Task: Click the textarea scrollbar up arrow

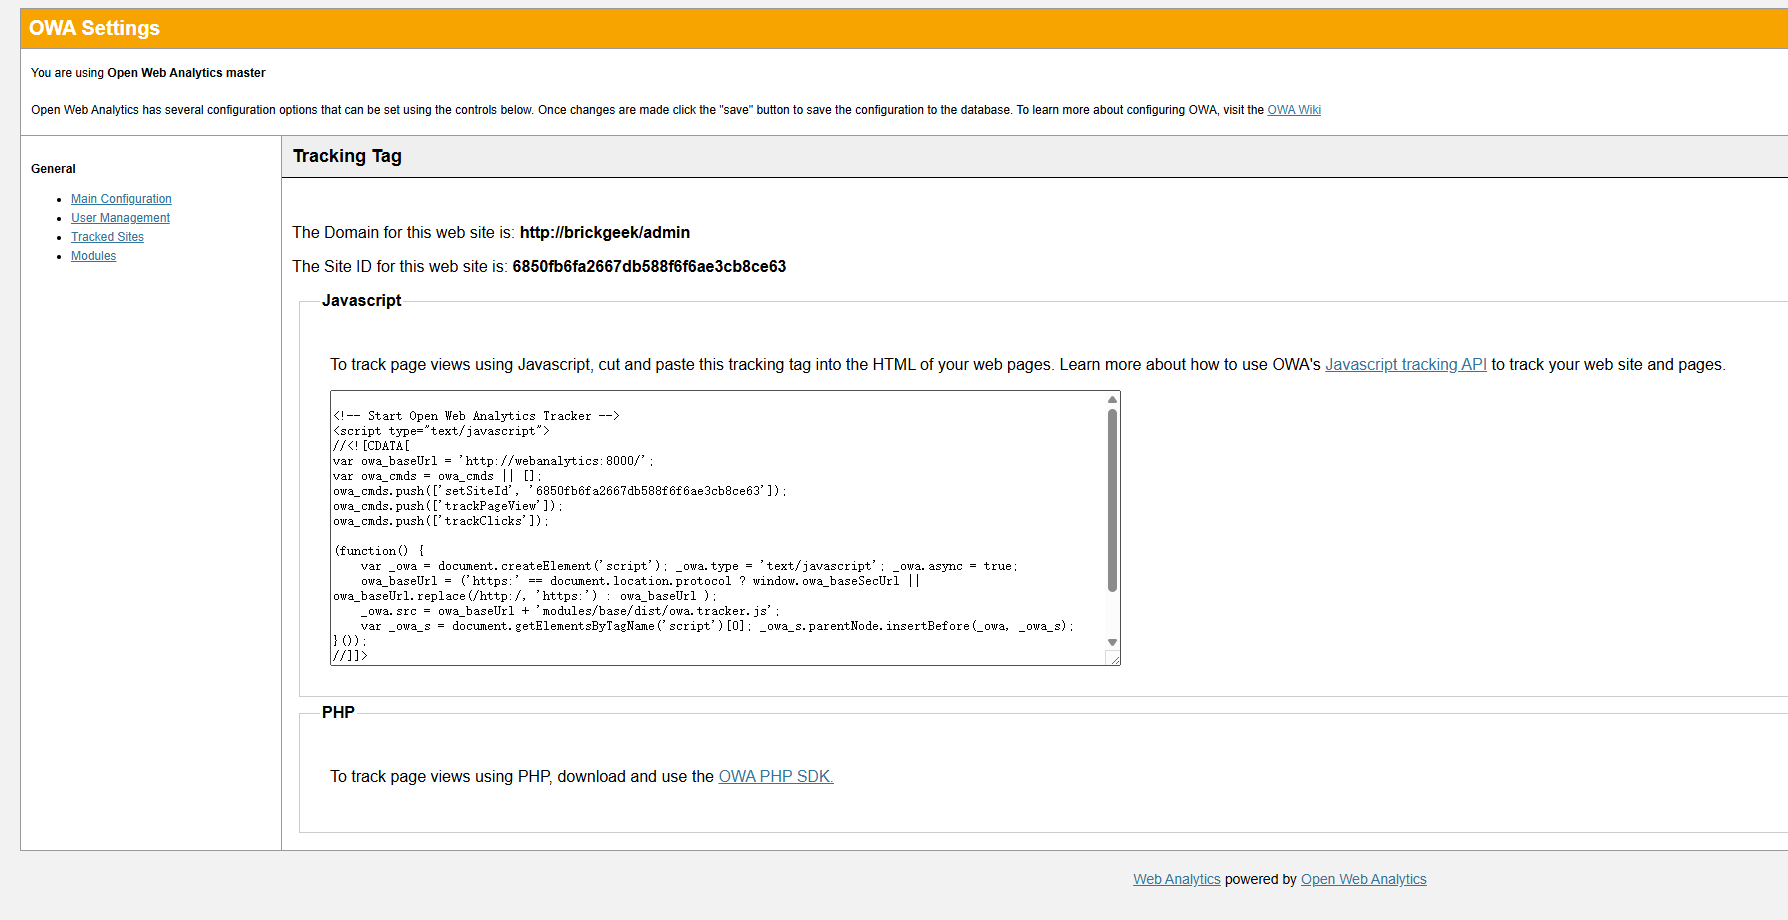Action: [1112, 399]
